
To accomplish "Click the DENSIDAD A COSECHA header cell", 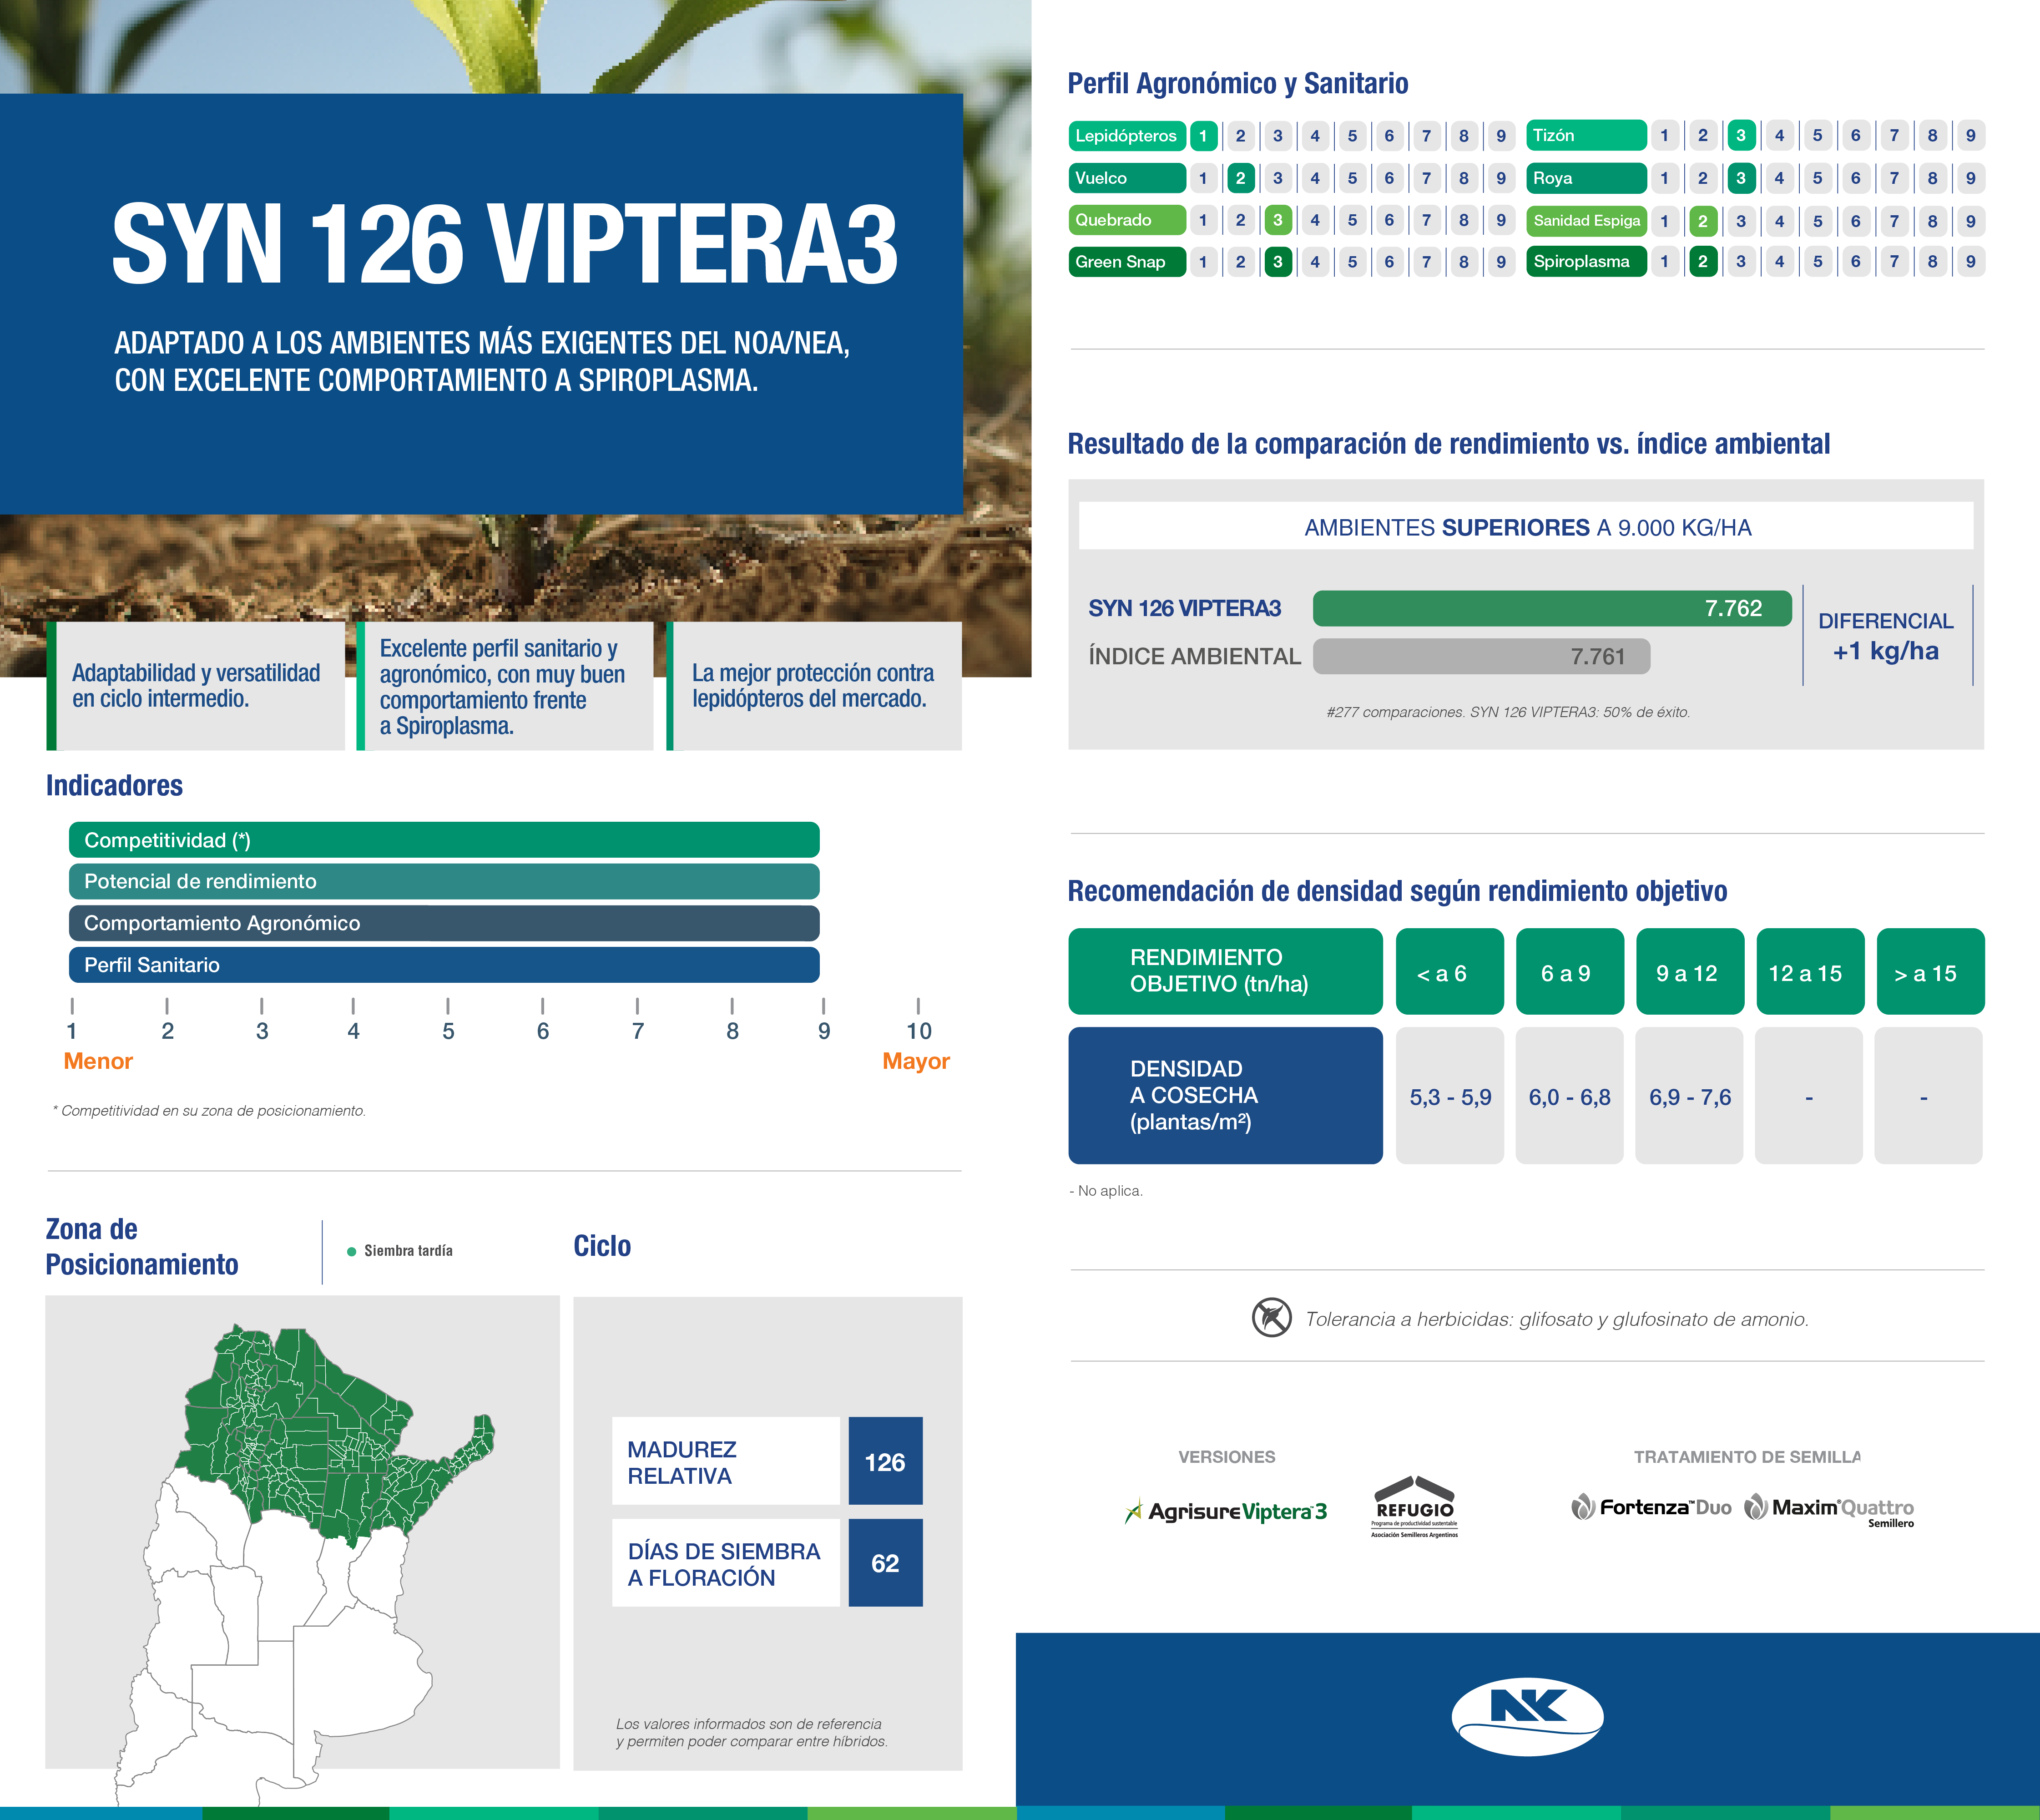I will coord(1225,1096).
